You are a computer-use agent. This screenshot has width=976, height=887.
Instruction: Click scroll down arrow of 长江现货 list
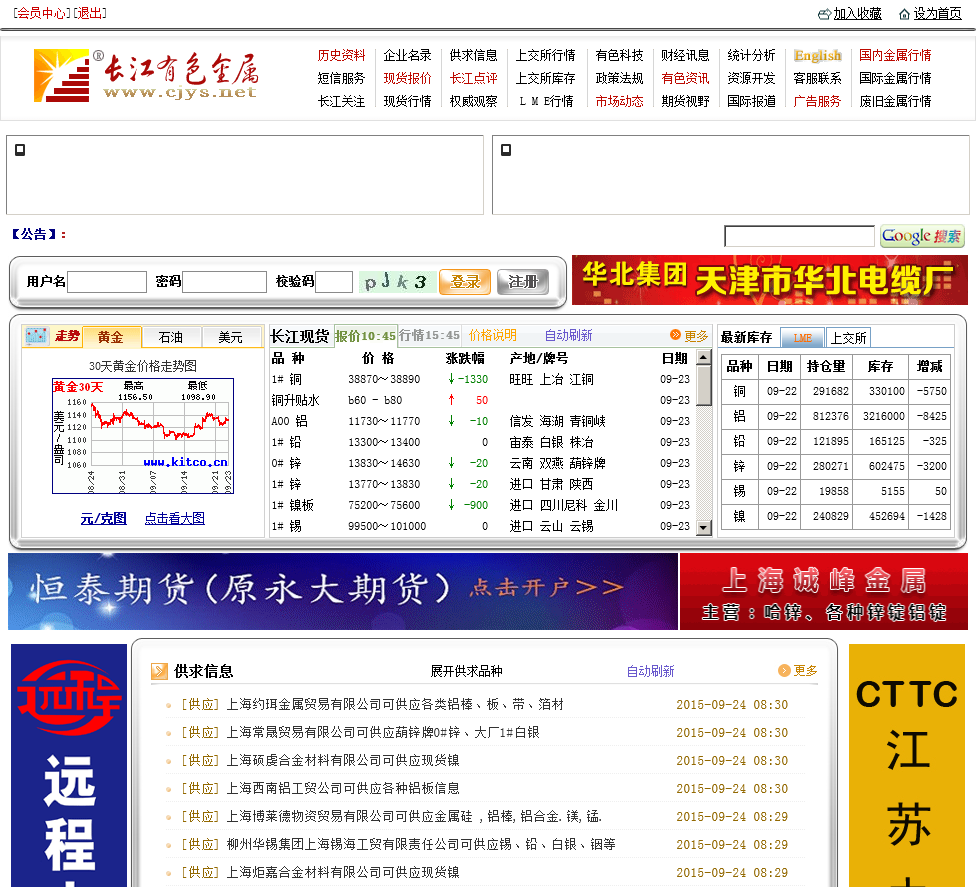point(703,528)
